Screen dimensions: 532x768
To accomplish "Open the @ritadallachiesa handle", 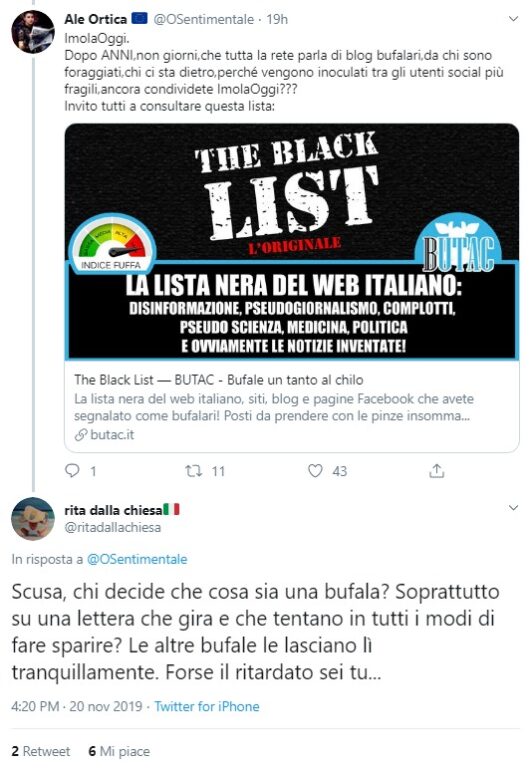I will point(113,528).
